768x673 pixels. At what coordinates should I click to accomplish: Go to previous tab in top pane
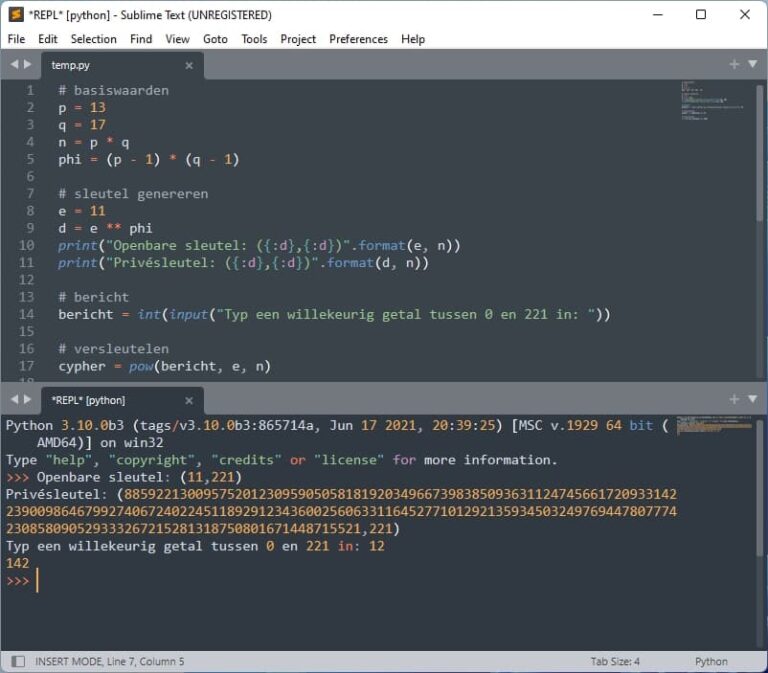click(14, 64)
